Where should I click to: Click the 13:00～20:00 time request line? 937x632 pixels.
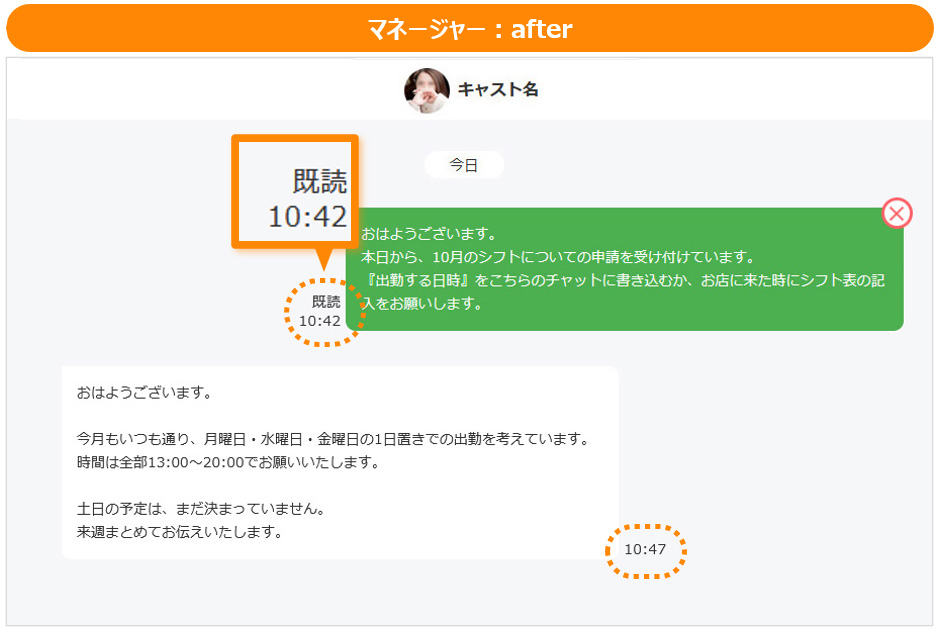[228, 462]
